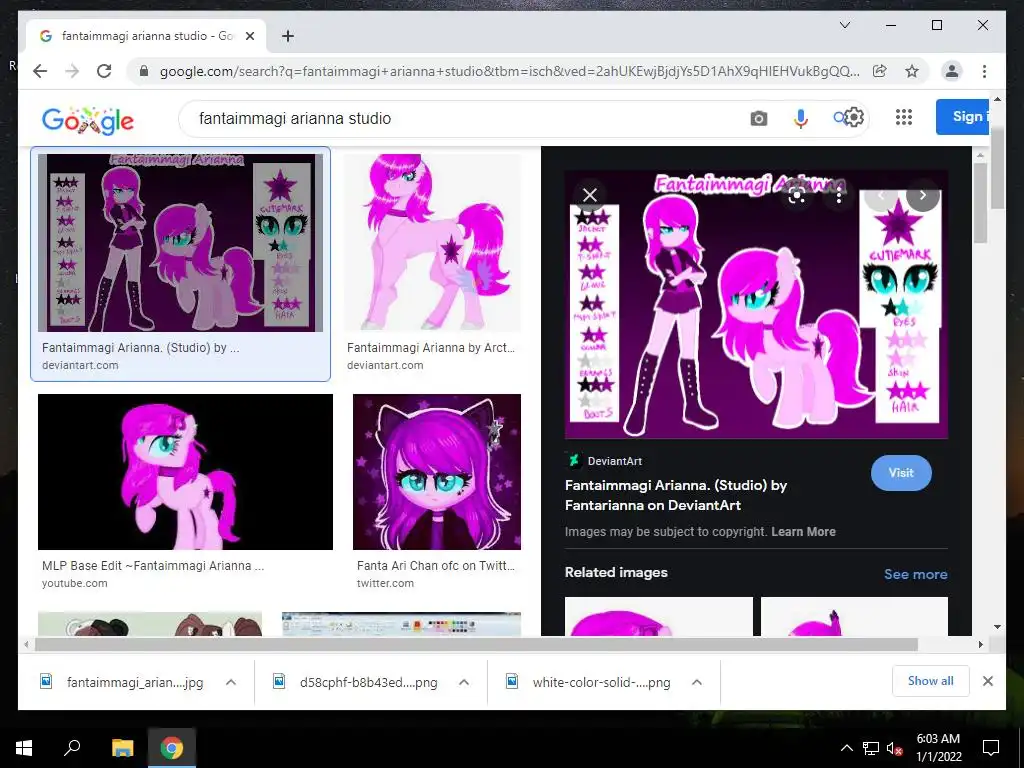
Task: Expand options for d58cphf-b8b43ed...png download
Action: point(464,682)
